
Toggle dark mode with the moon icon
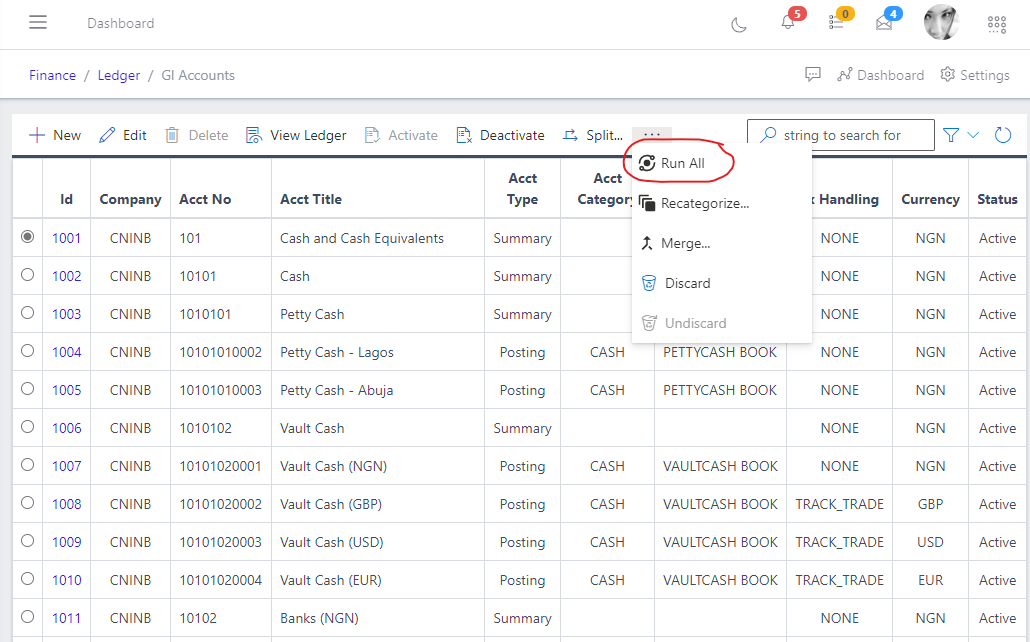point(738,23)
